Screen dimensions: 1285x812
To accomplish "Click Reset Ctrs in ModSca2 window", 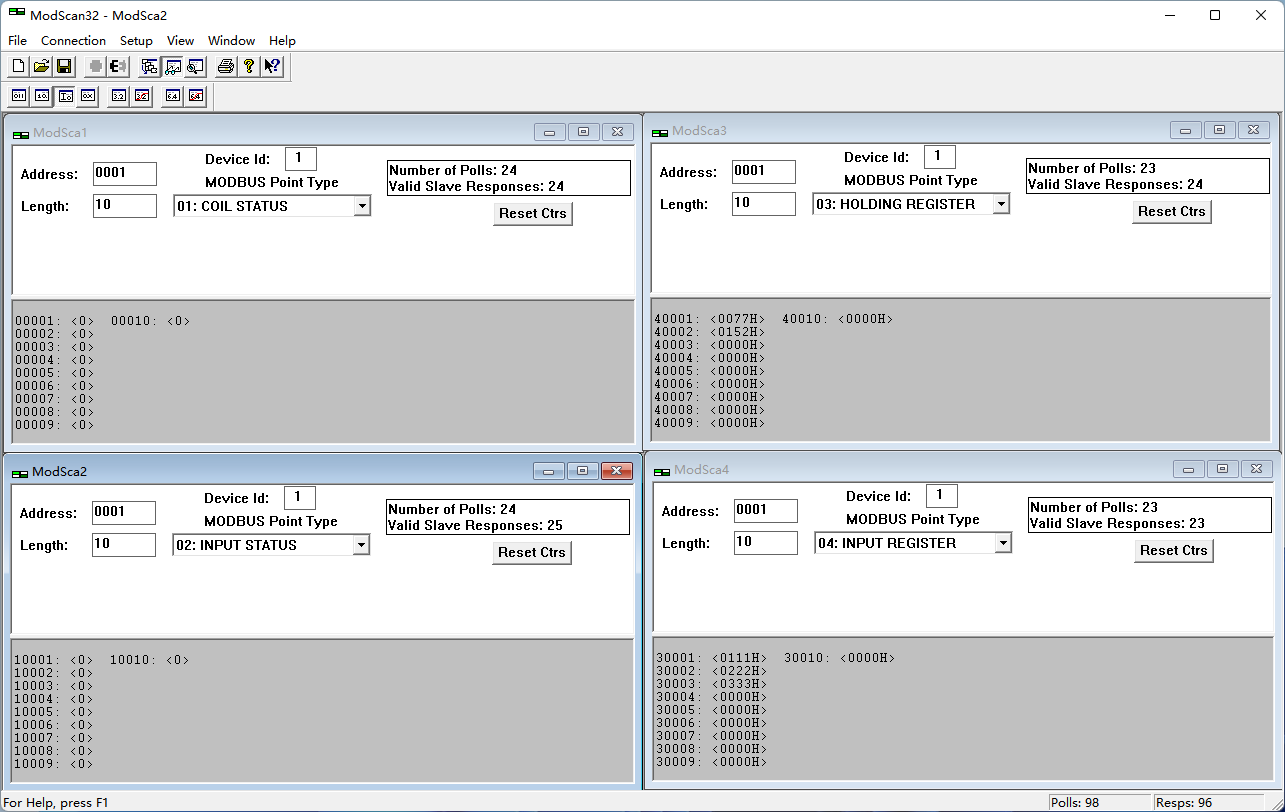I will coord(532,552).
